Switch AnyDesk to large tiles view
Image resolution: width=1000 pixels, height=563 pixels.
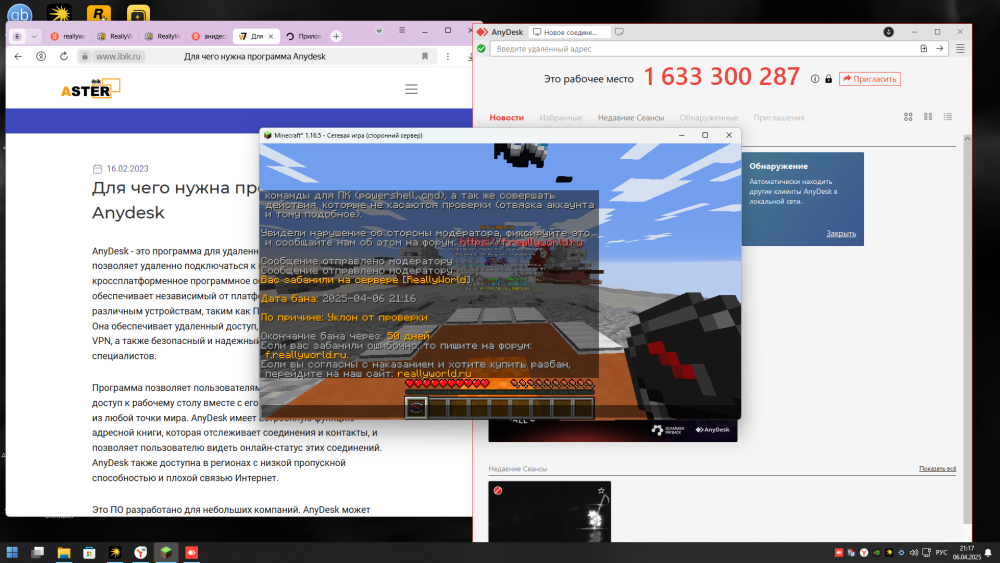coord(908,117)
